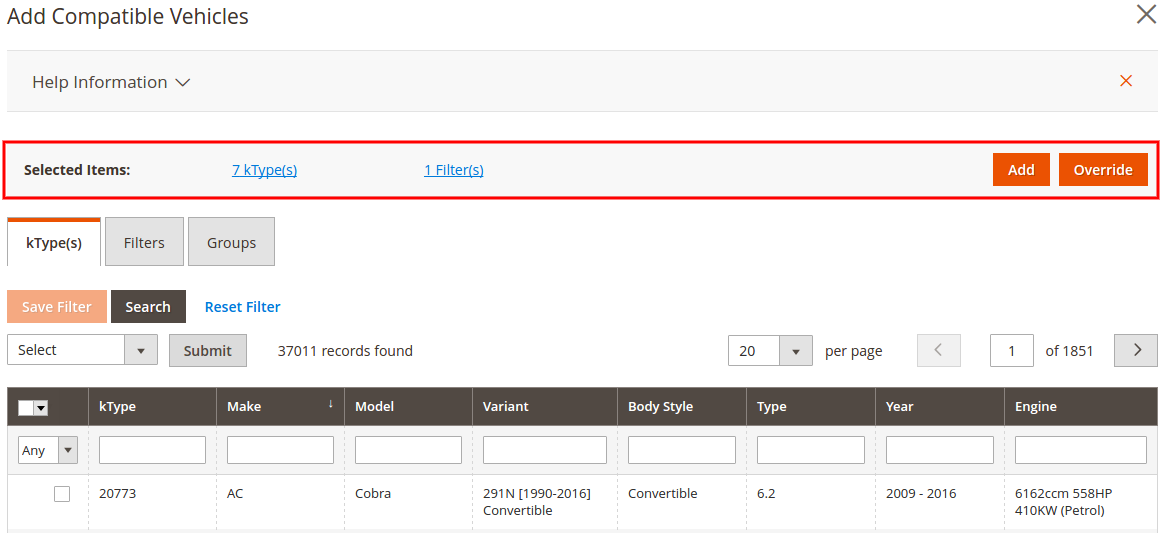Viewport: 1165px width, 533px height.
Task: Switch to the Groups tab
Action: [x=231, y=243]
